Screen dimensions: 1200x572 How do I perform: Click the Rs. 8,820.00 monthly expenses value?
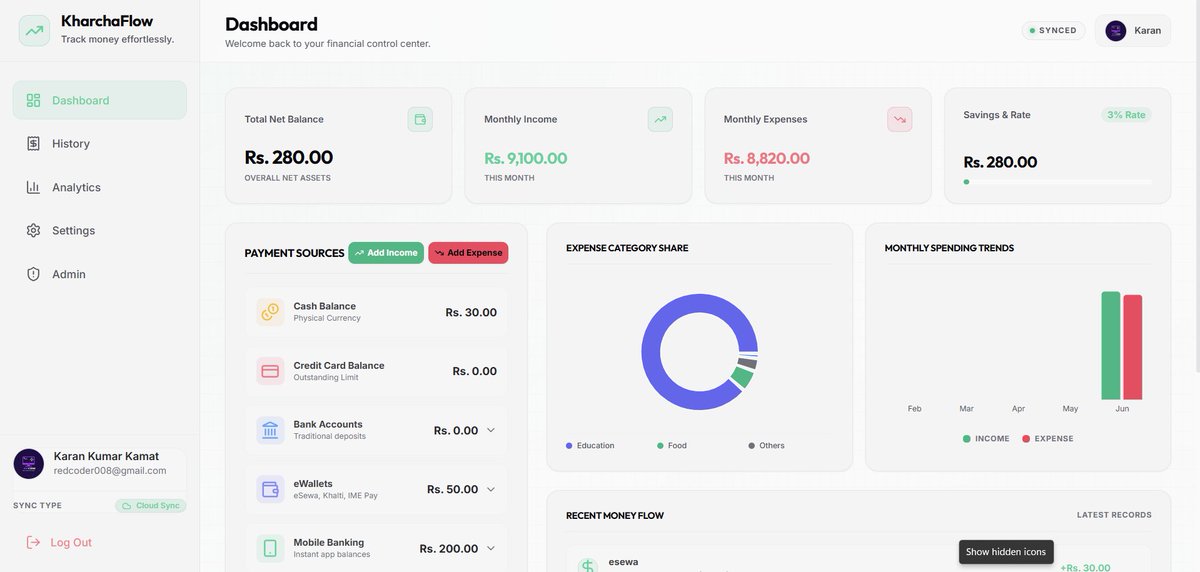click(x=767, y=158)
